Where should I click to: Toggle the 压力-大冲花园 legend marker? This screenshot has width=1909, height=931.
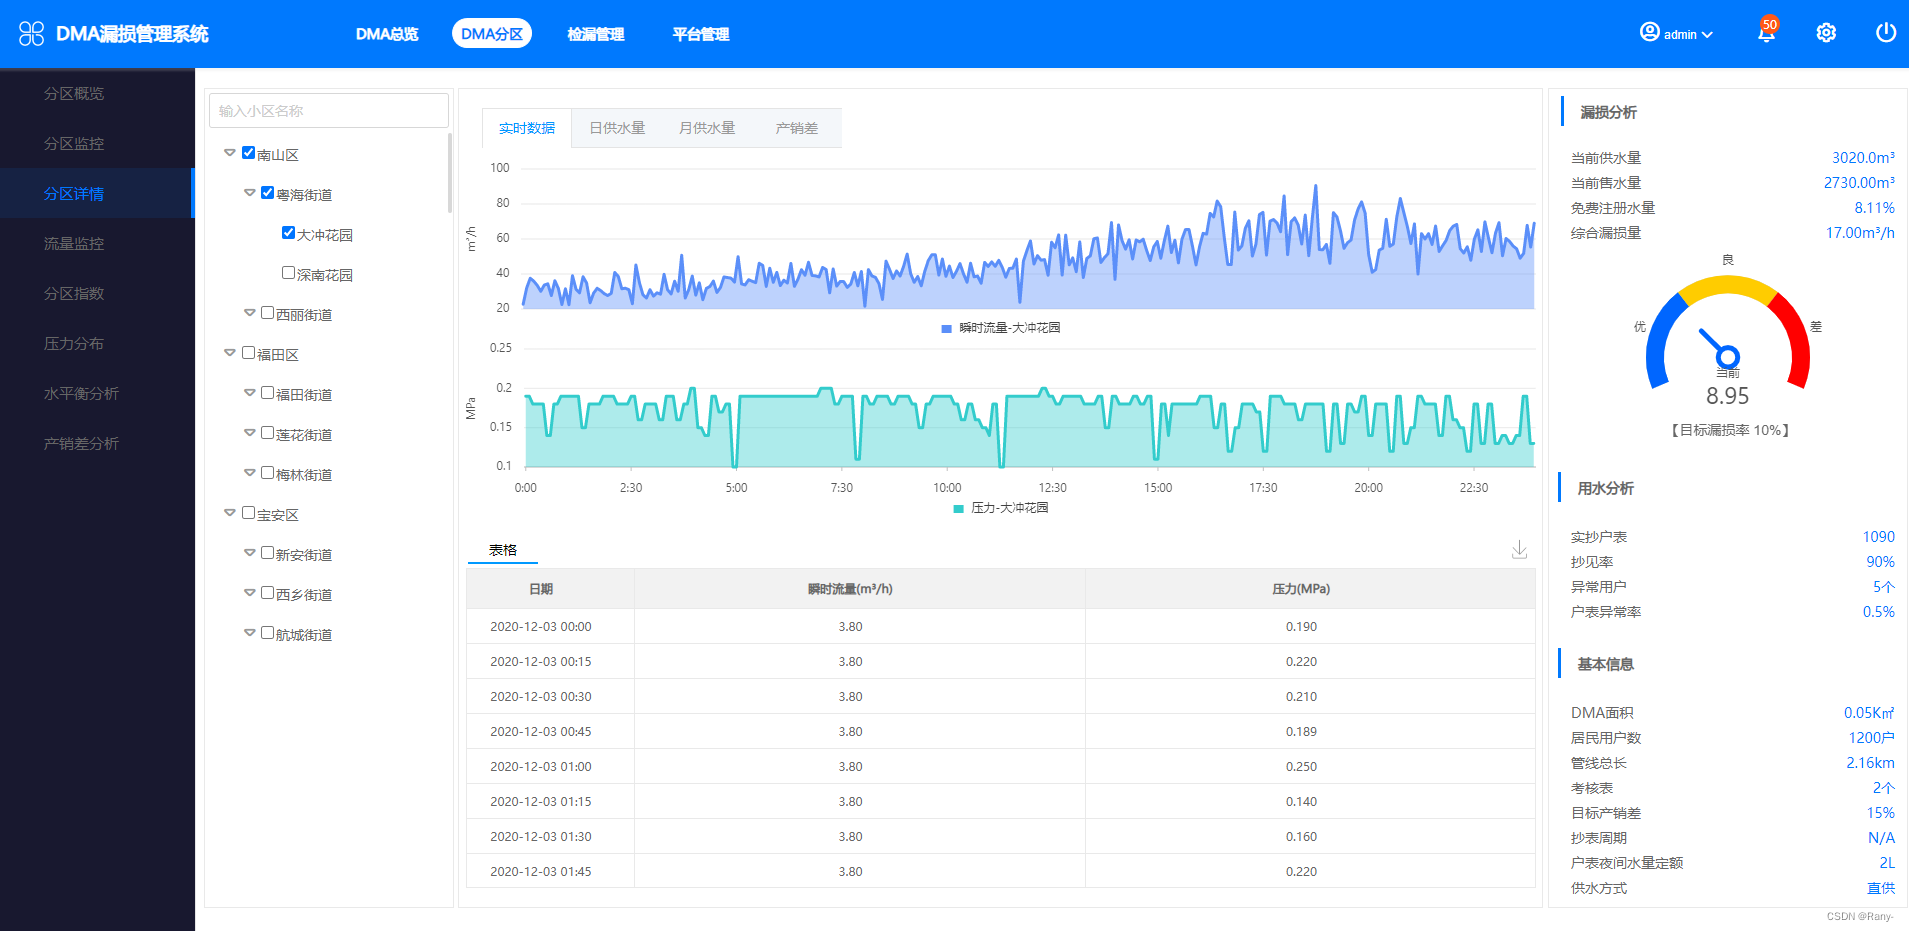pyautogui.click(x=958, y=508)
